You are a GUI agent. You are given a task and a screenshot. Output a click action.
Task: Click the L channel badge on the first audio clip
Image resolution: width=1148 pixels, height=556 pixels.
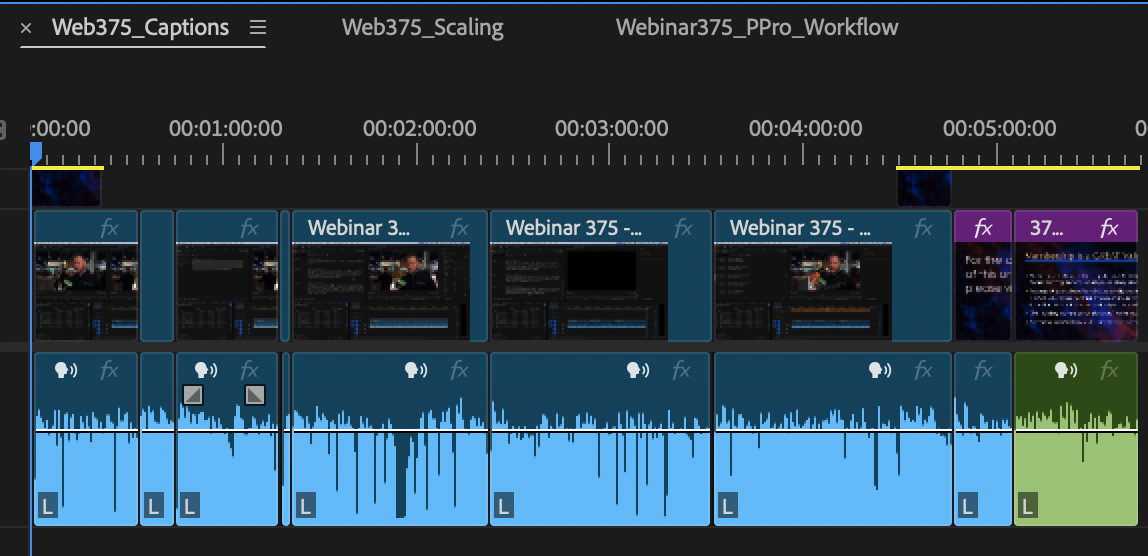pyautogui.click(x=47, y=507)
